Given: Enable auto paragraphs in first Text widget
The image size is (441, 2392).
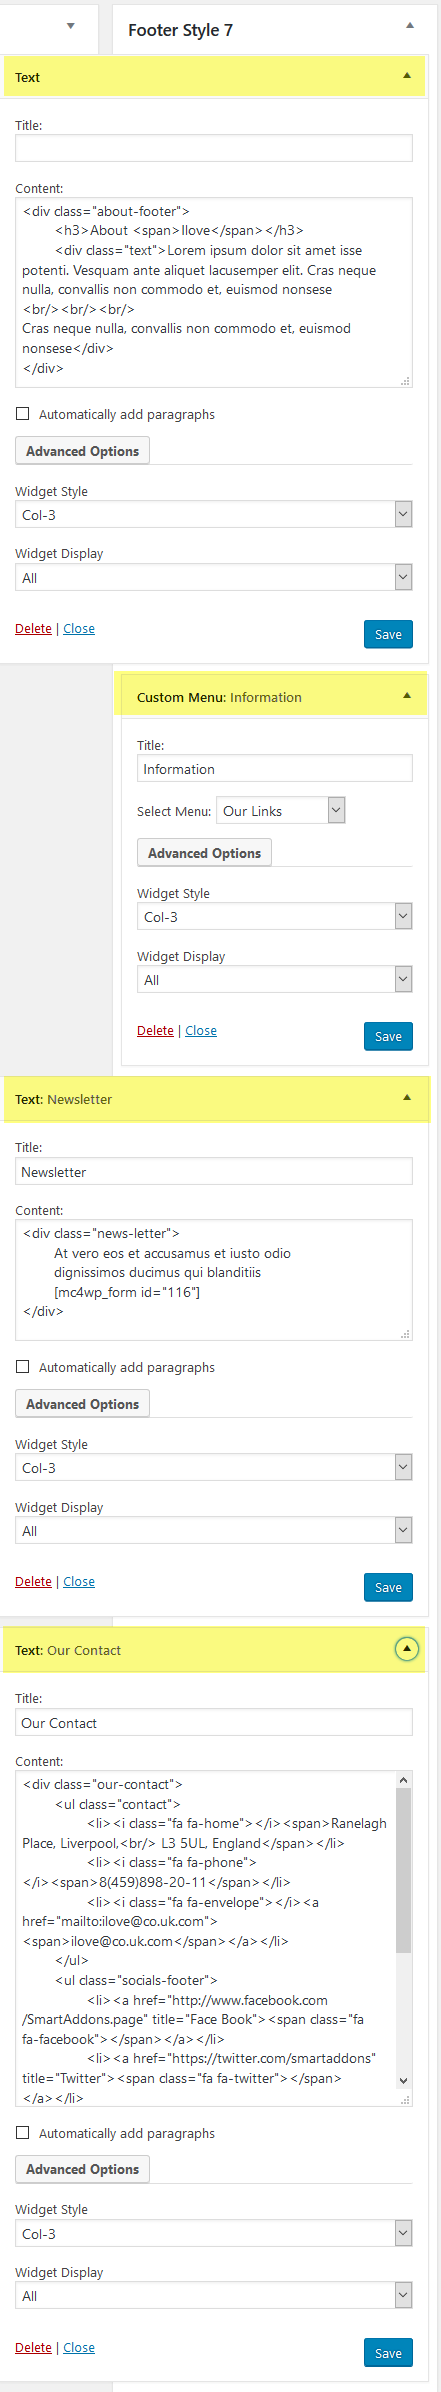Looking at the screenshot, I should coord(22,414).
